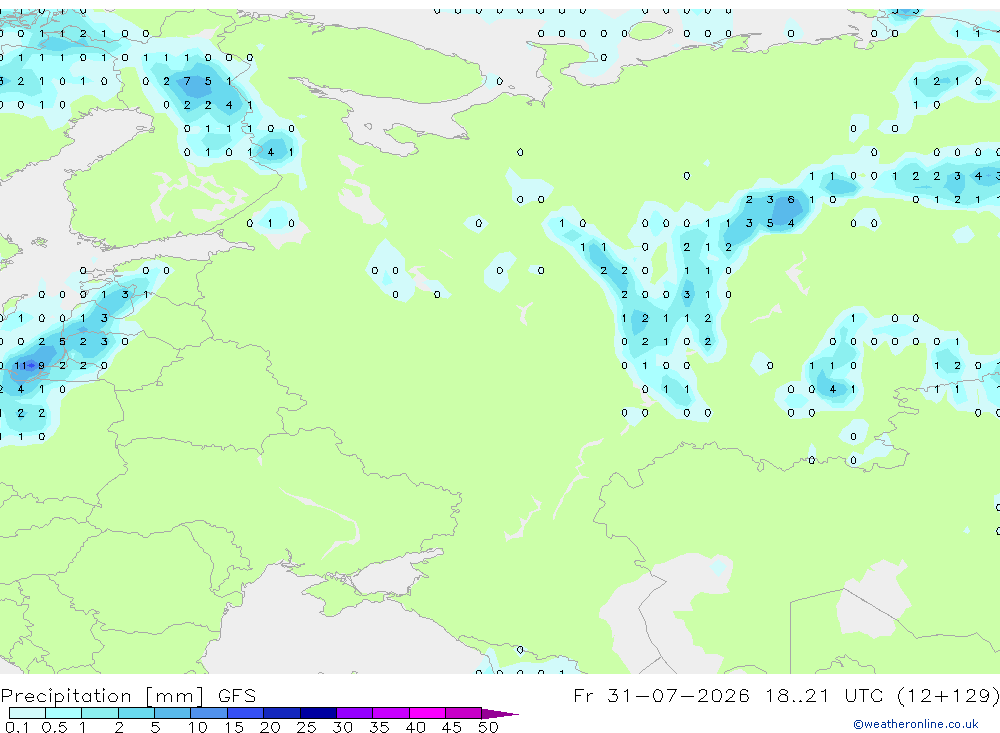The image size is (1000, 733).
Task: Click the 40–45 mm magenta legend swatch
Action: tap(427, 713)
